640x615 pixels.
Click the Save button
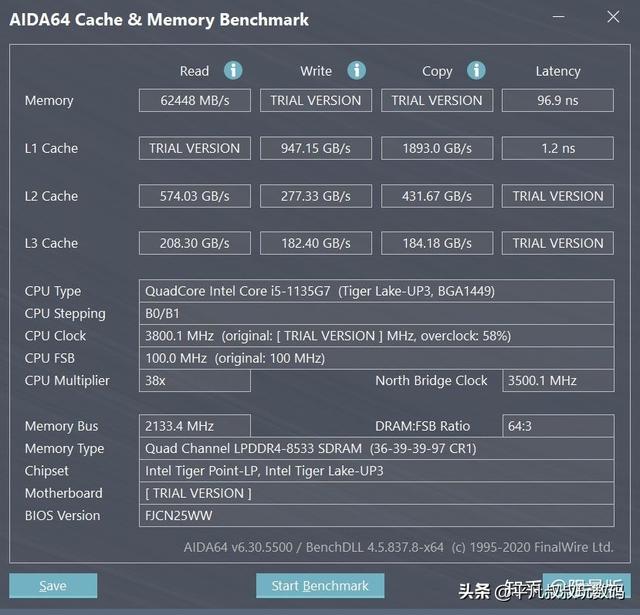click(53, 586)
